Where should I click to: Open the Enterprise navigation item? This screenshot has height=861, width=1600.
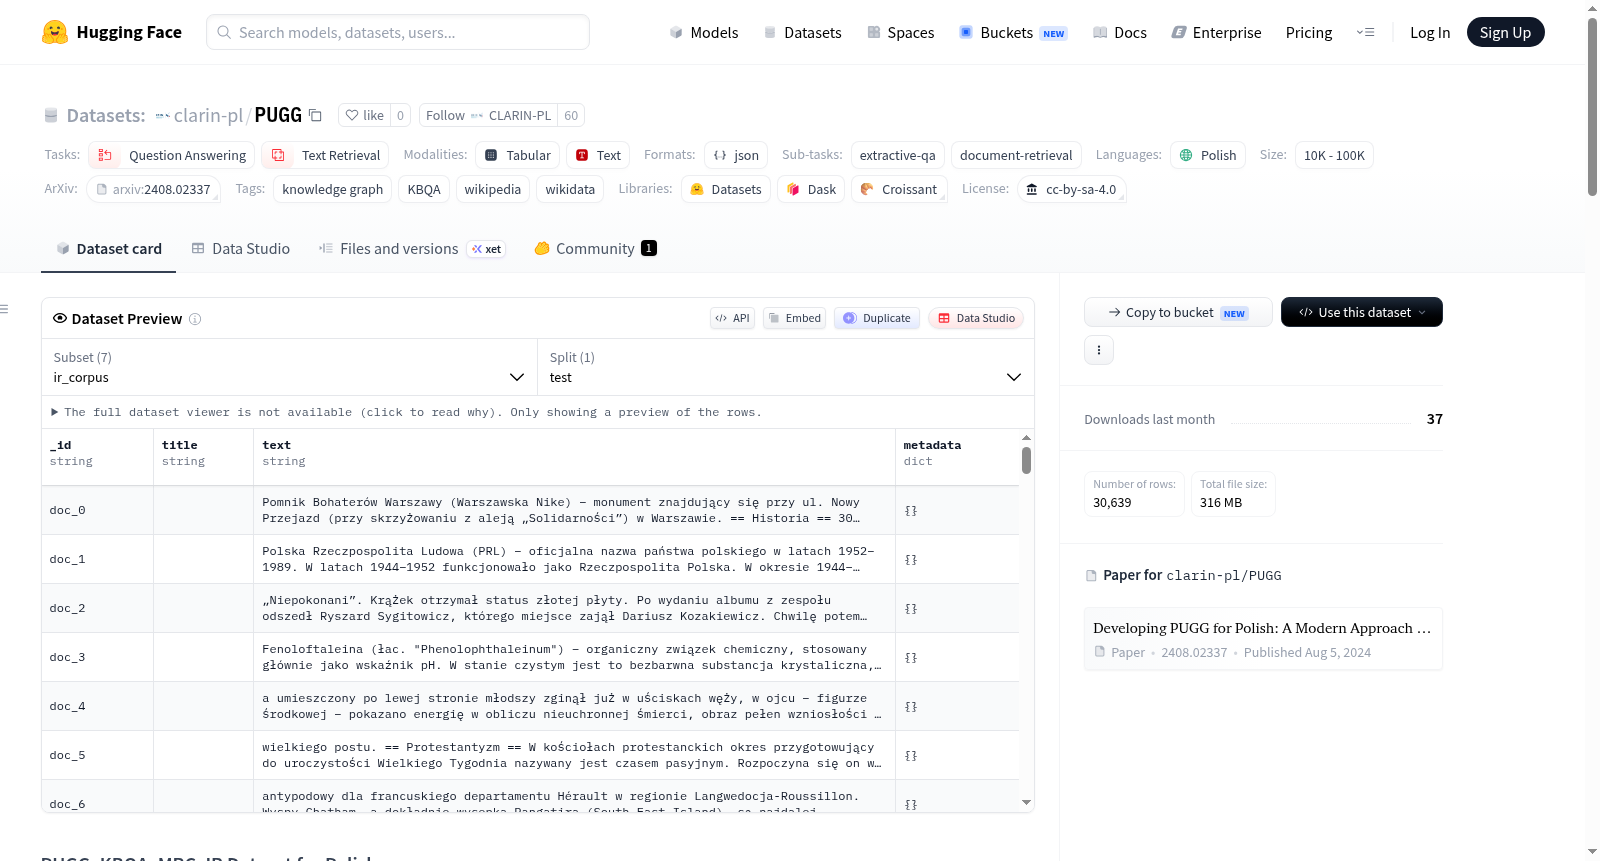tap(1217, 32)
